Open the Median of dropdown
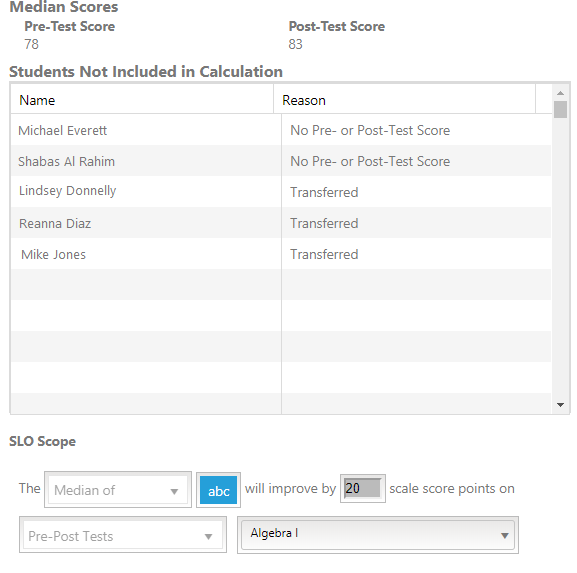The width and height of the screenshot is (577, 573). [118, 489]
